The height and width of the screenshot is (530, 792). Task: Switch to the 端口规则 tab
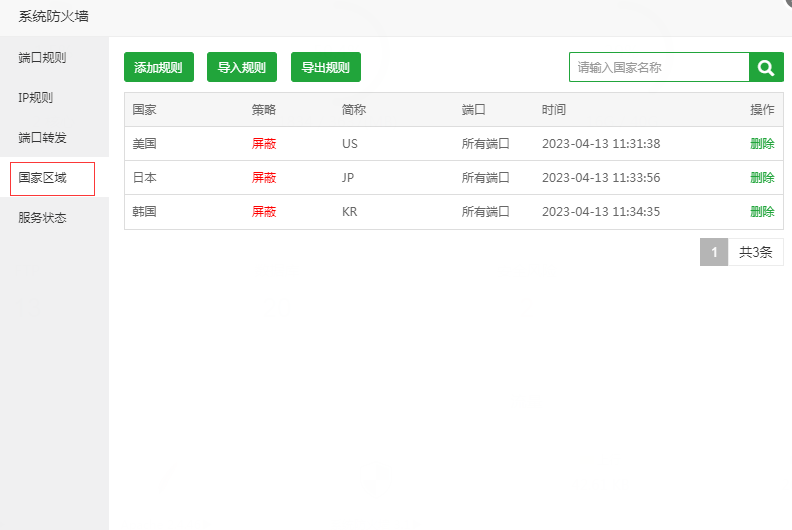click(42, 57)
